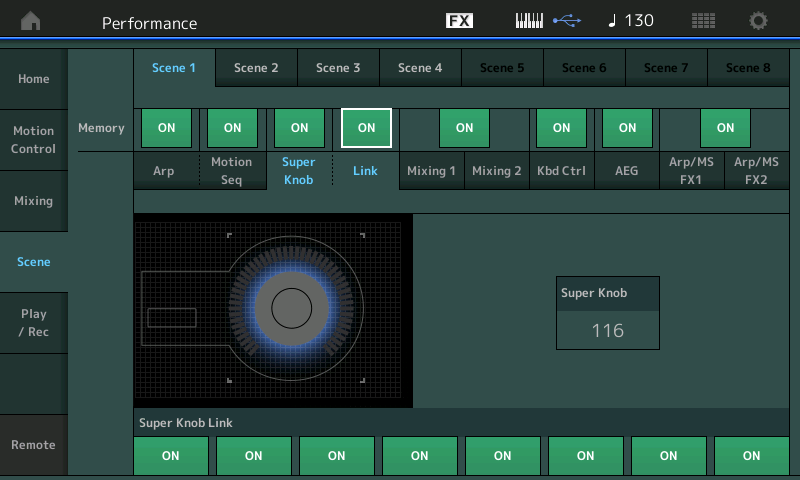
Task: Toggle the first Super Knob Link switch
Action: tap(170, 455)
